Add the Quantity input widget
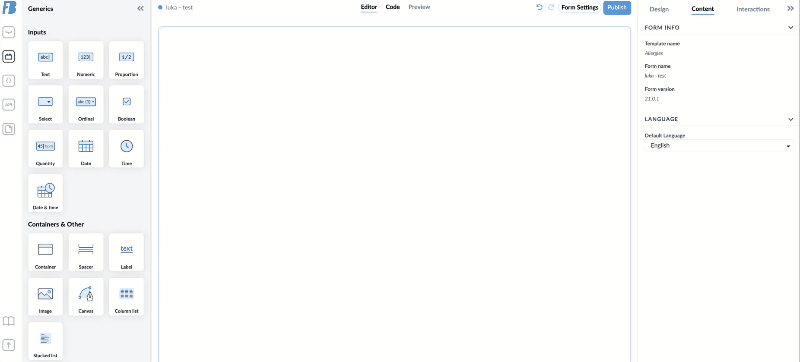This screenshot has height=362, width=800. click(x=45, y=149)
